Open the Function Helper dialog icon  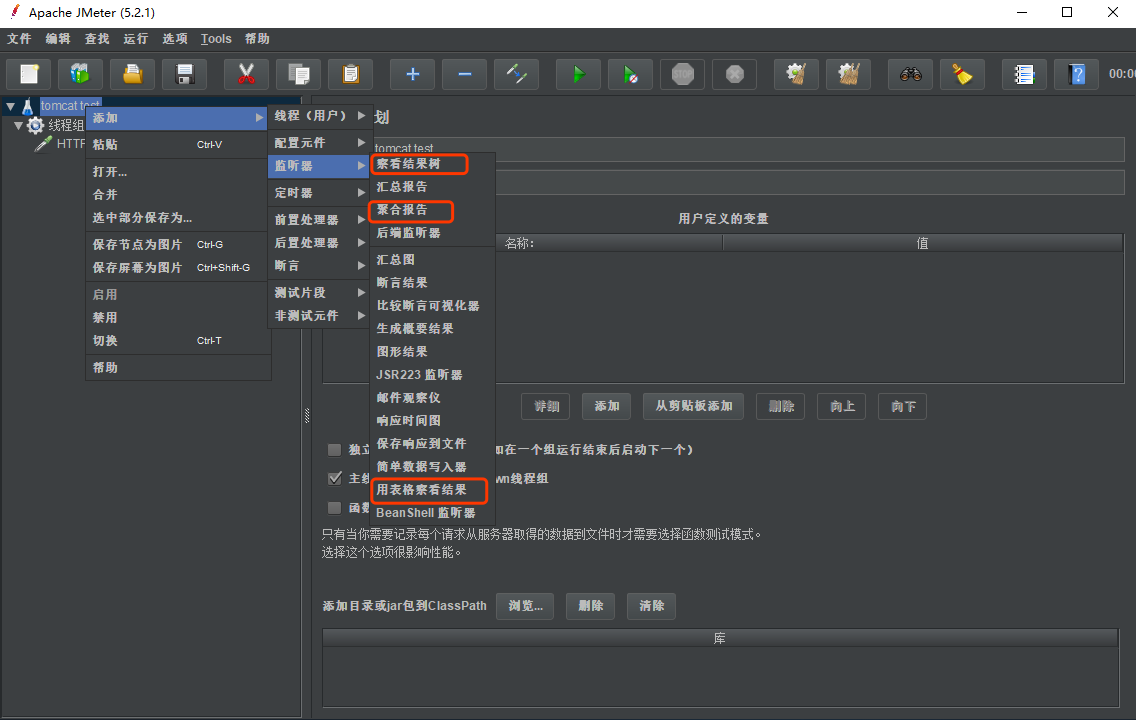(1023, 74)
